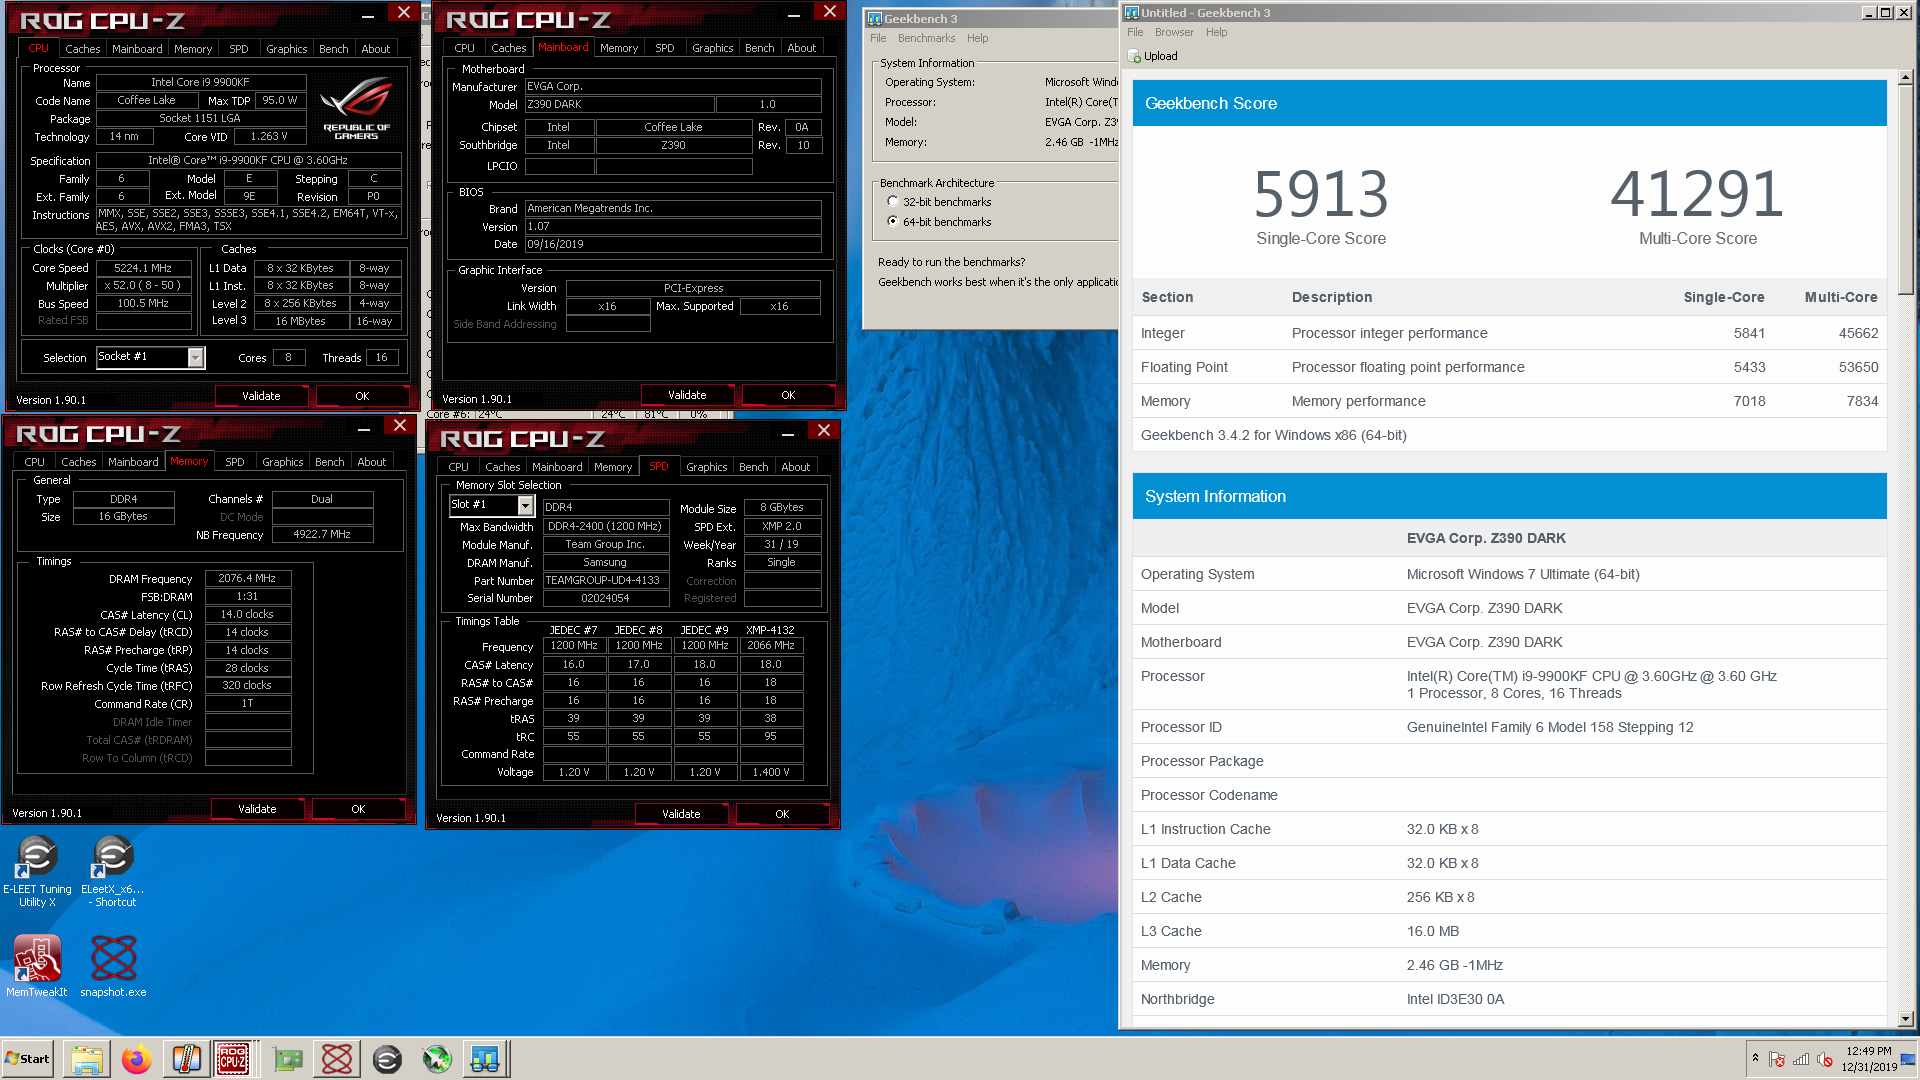Click Validate in the SPD window
The image size is (1920, 1080).
click(x=681, y=814)
